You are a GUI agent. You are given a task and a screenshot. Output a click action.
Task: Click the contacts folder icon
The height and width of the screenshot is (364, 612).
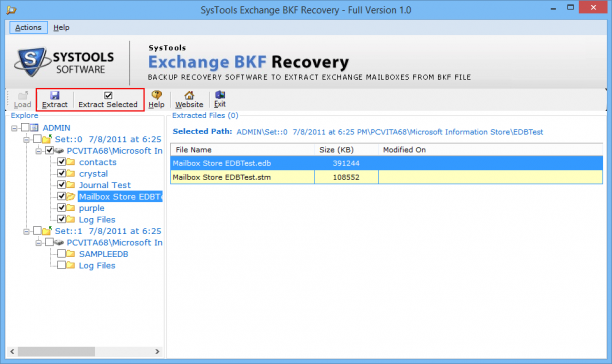[71, 162]
